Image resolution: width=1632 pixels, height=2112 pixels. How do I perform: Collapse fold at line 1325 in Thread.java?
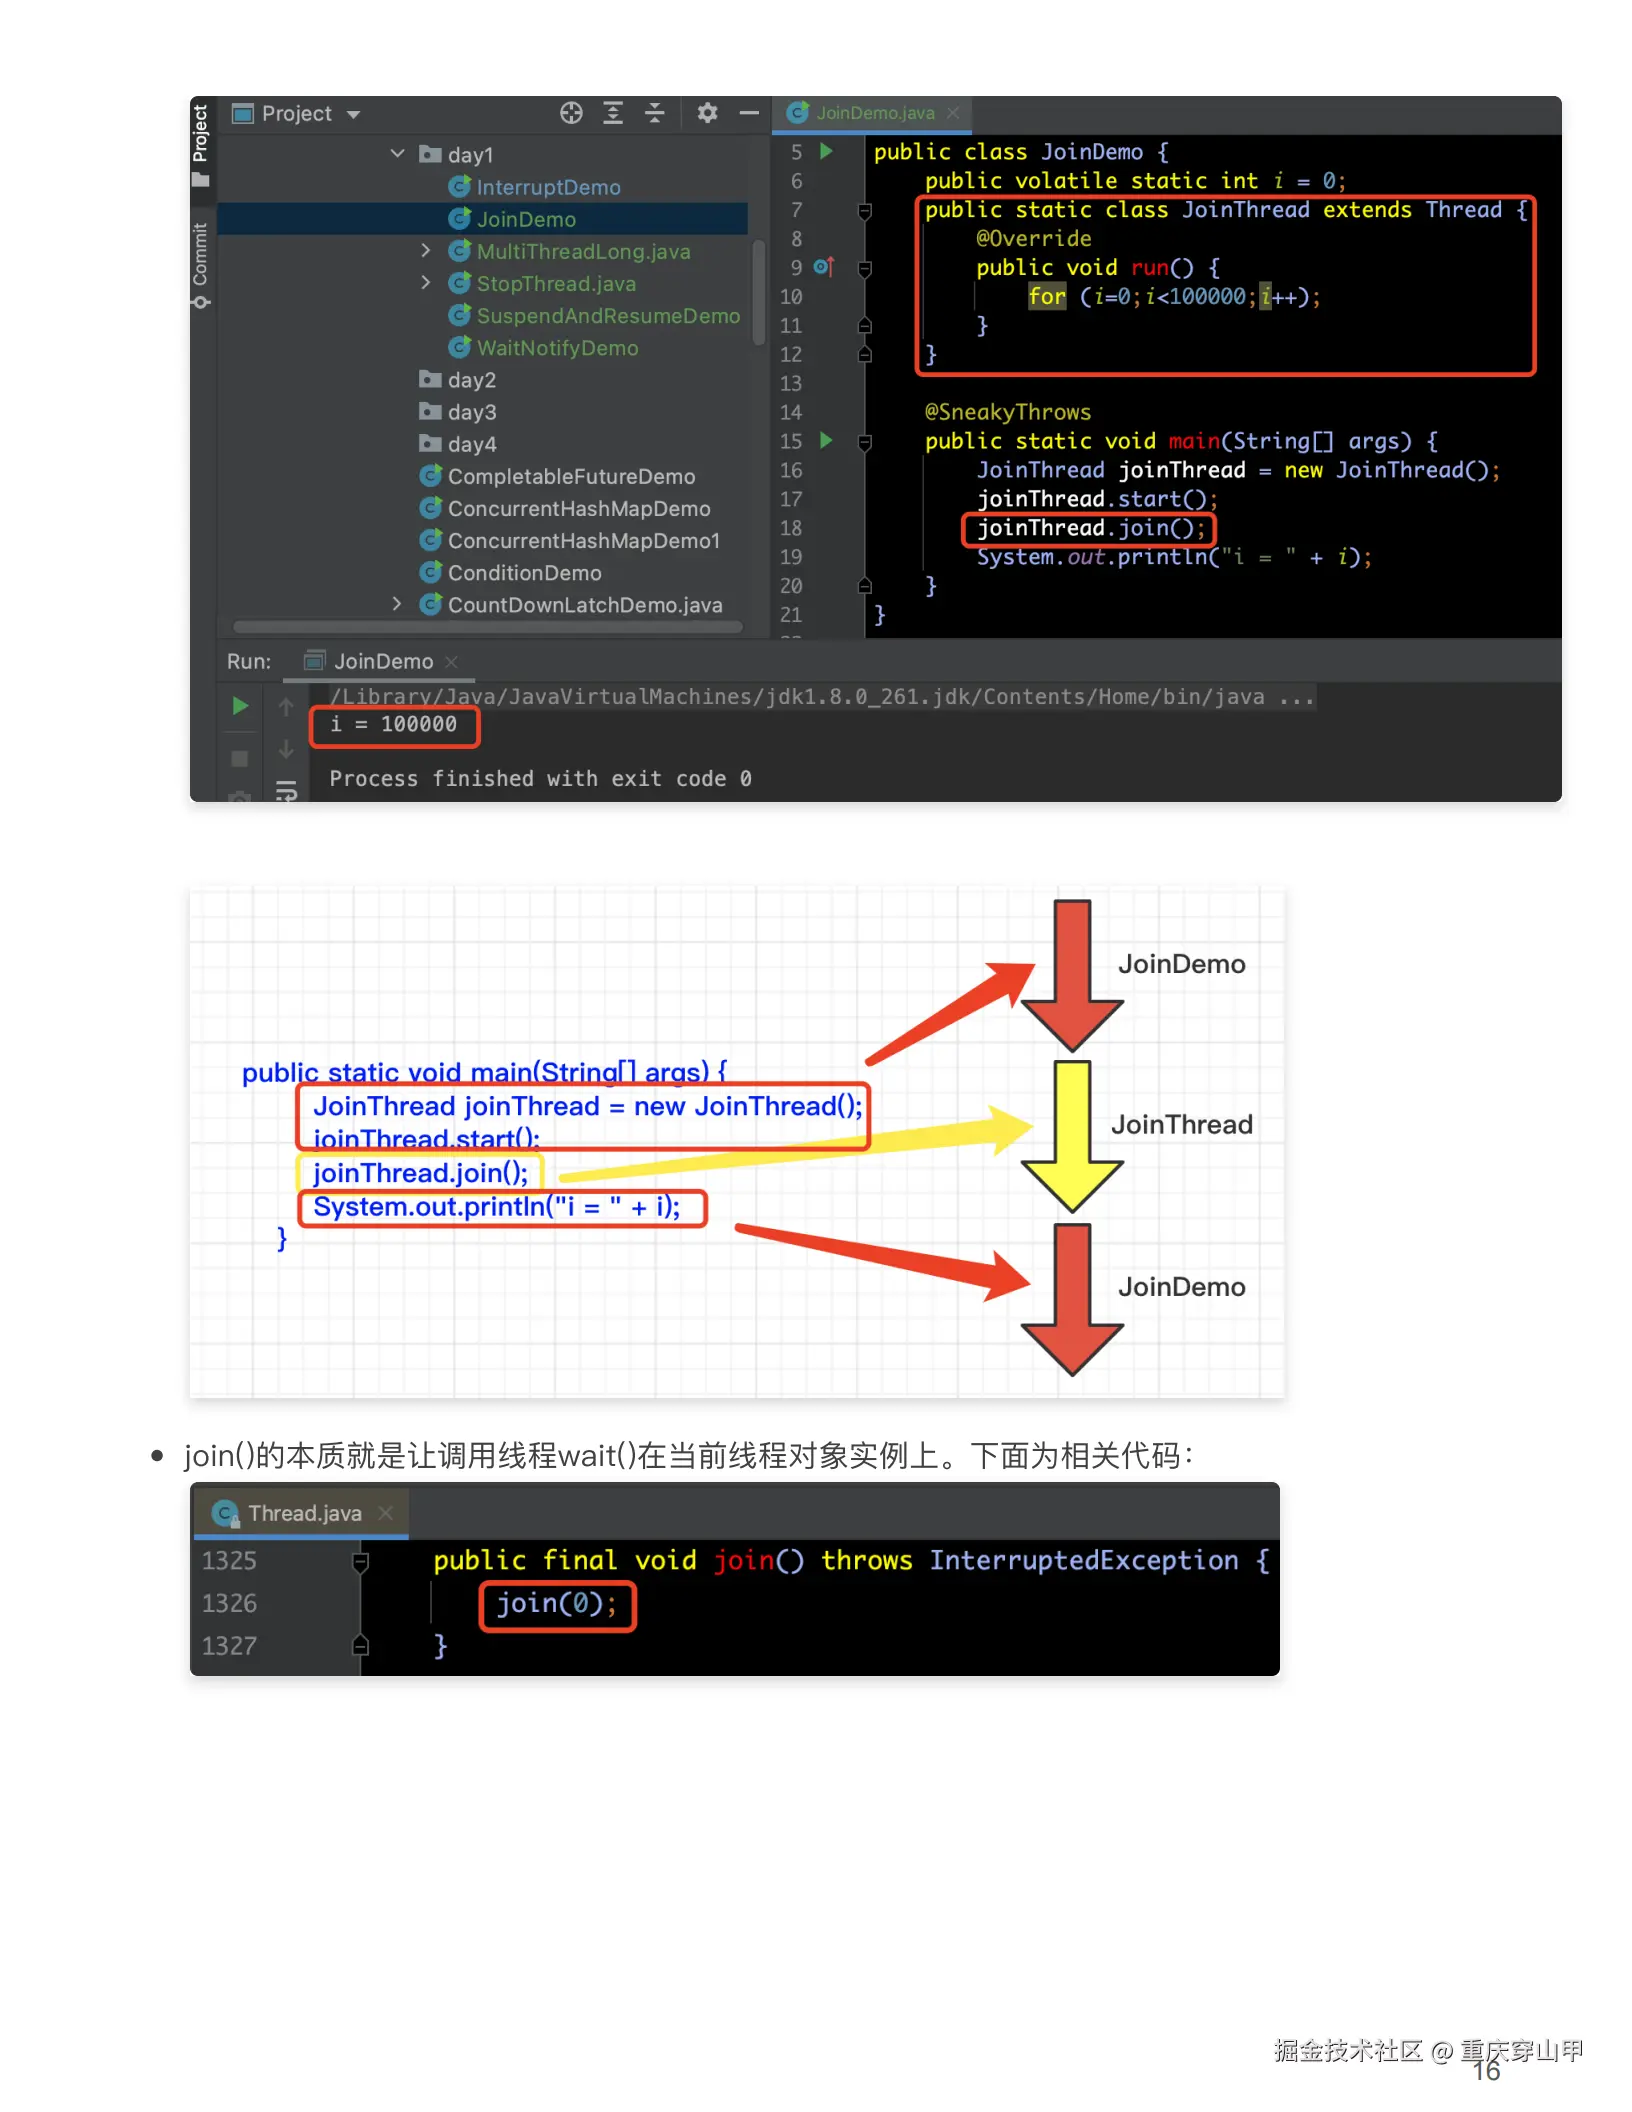pos(361,1562)
